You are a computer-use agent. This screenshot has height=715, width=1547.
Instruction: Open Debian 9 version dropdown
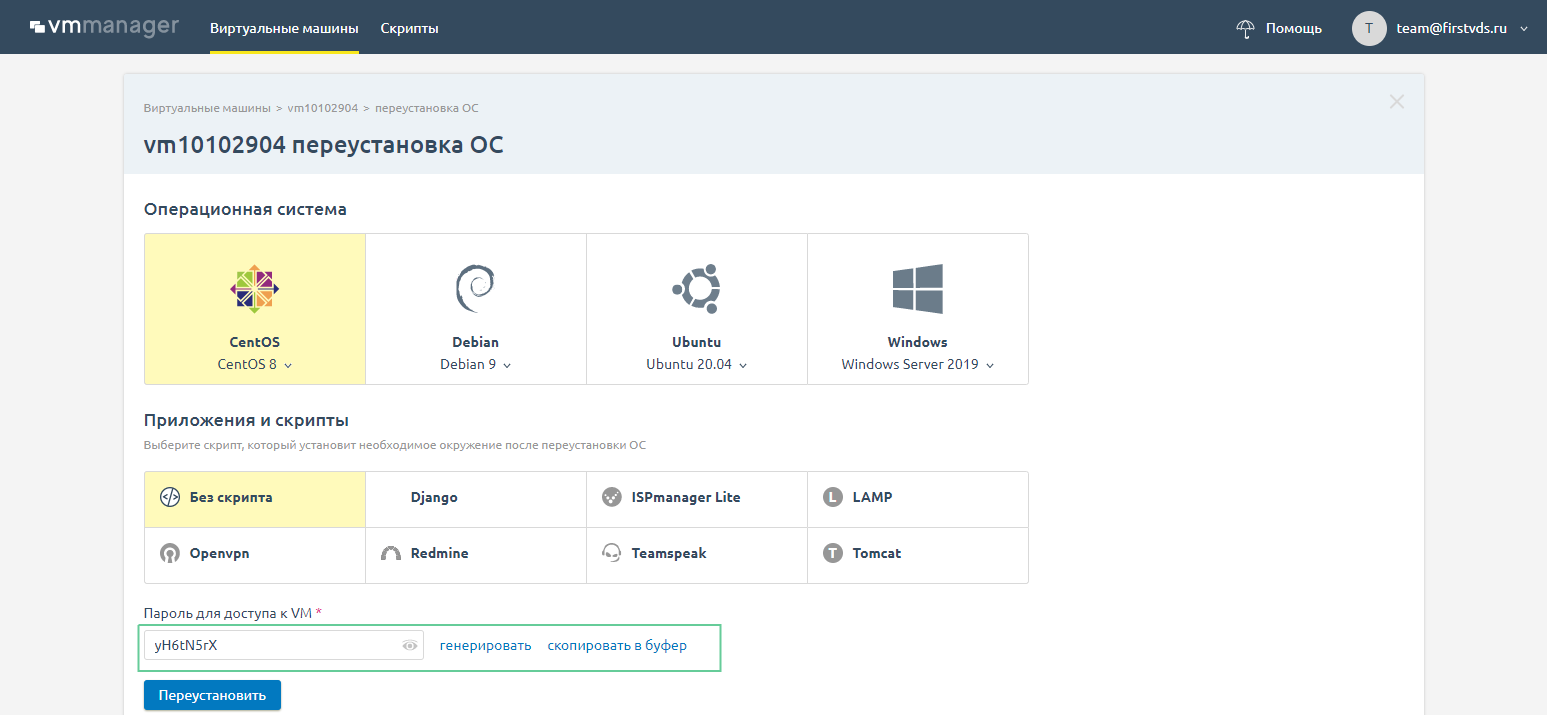point(475,365)
